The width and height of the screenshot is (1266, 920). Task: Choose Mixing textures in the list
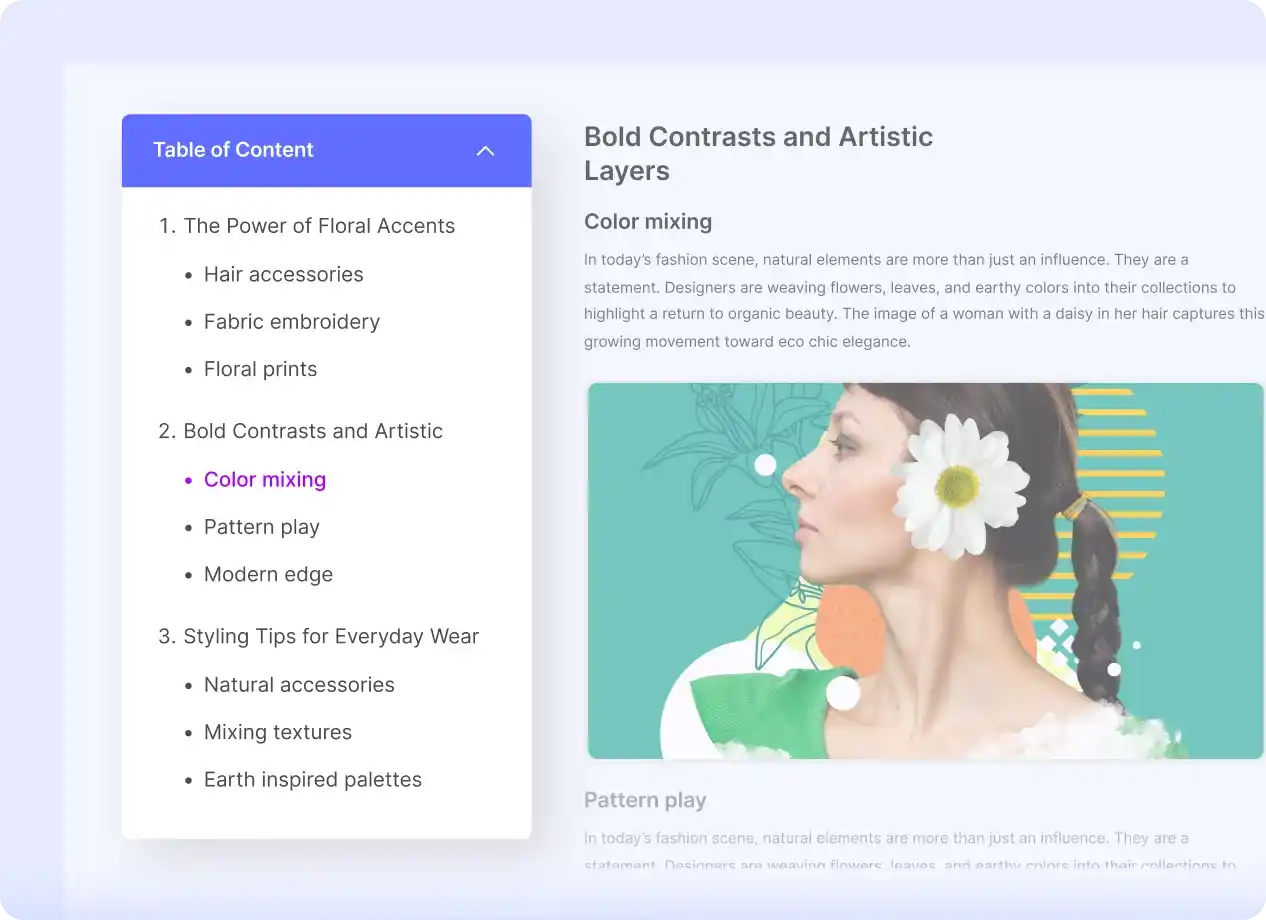pos(277,732)
